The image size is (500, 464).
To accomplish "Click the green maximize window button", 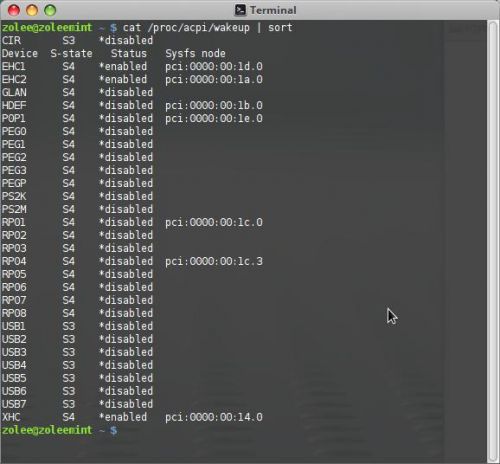I will click(50, 10).
